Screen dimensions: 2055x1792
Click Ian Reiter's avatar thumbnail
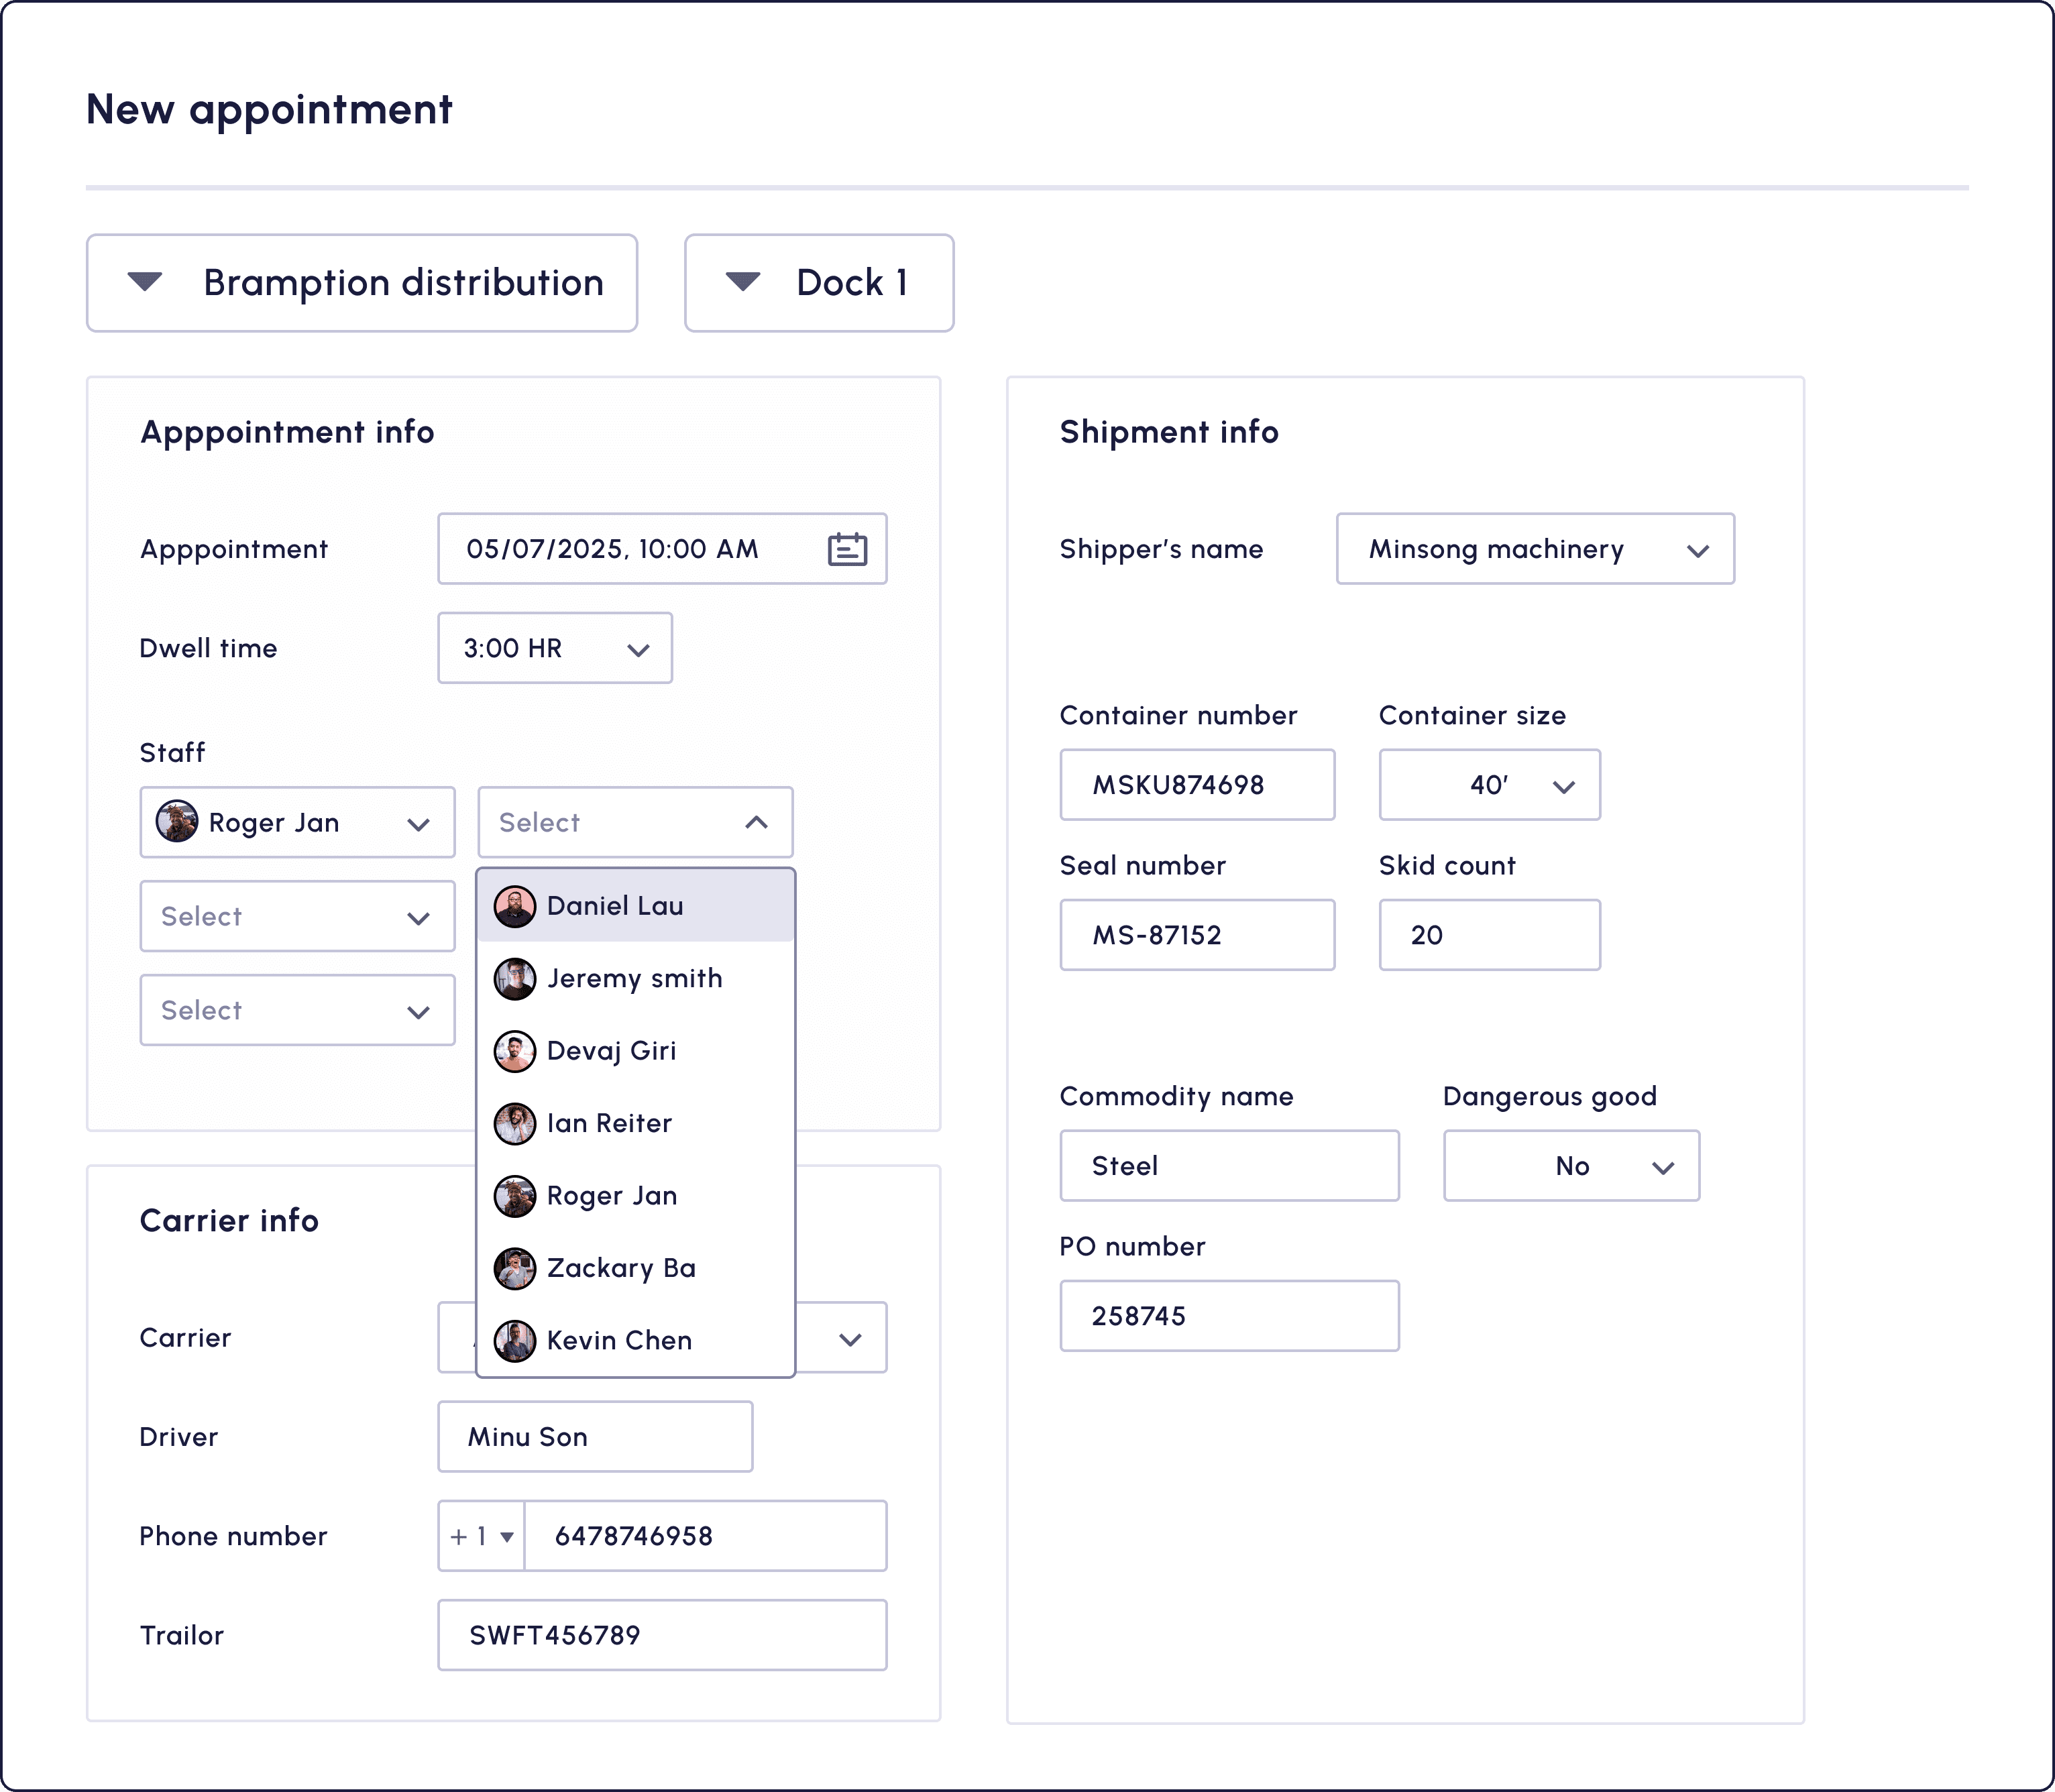515,1123
